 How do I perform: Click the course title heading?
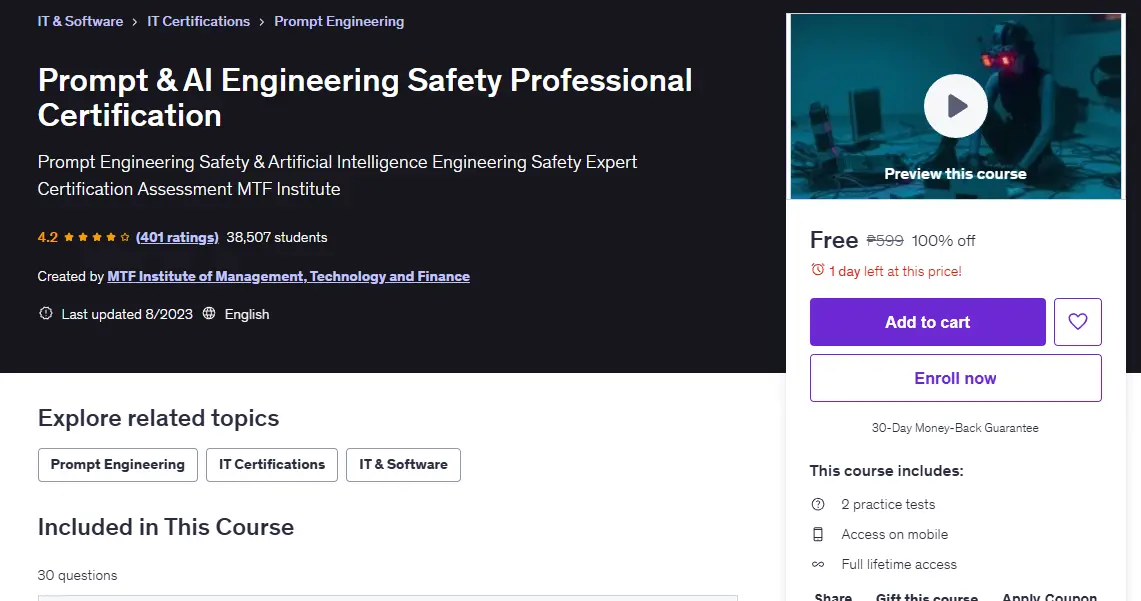point(365,97)
